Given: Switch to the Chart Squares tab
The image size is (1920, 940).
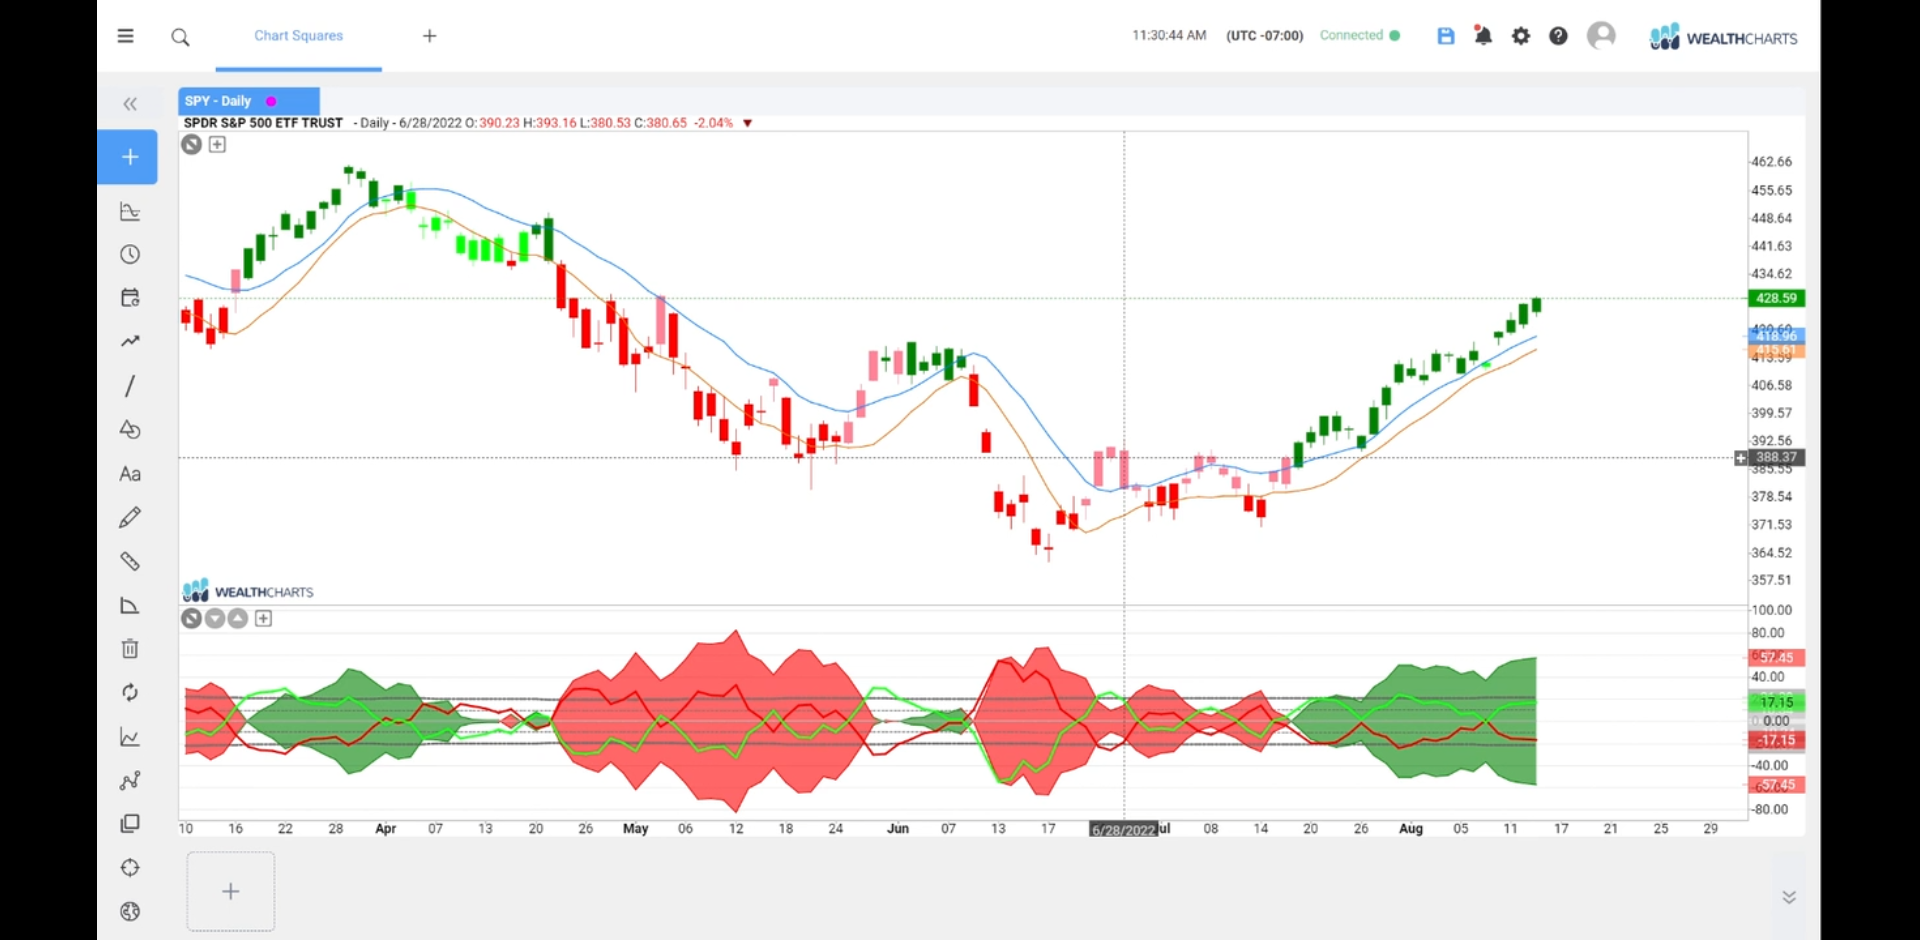Looking at the screenshot, I should point(298,36).
